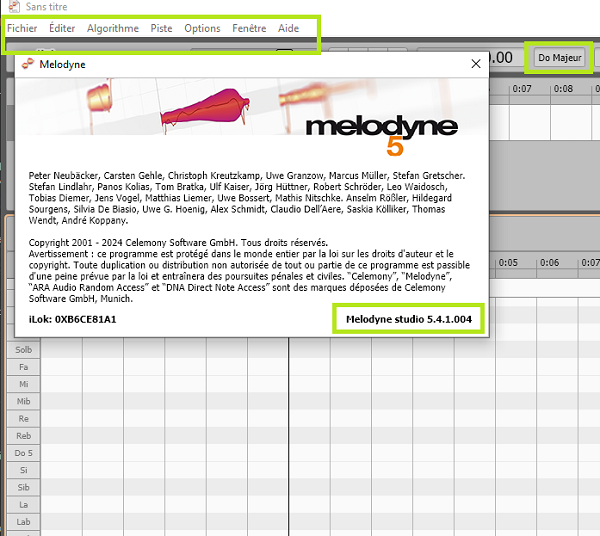Click the 0:08 mark on upper time ruler
This screenshot has height=536, width=600.
click(563, 89)
